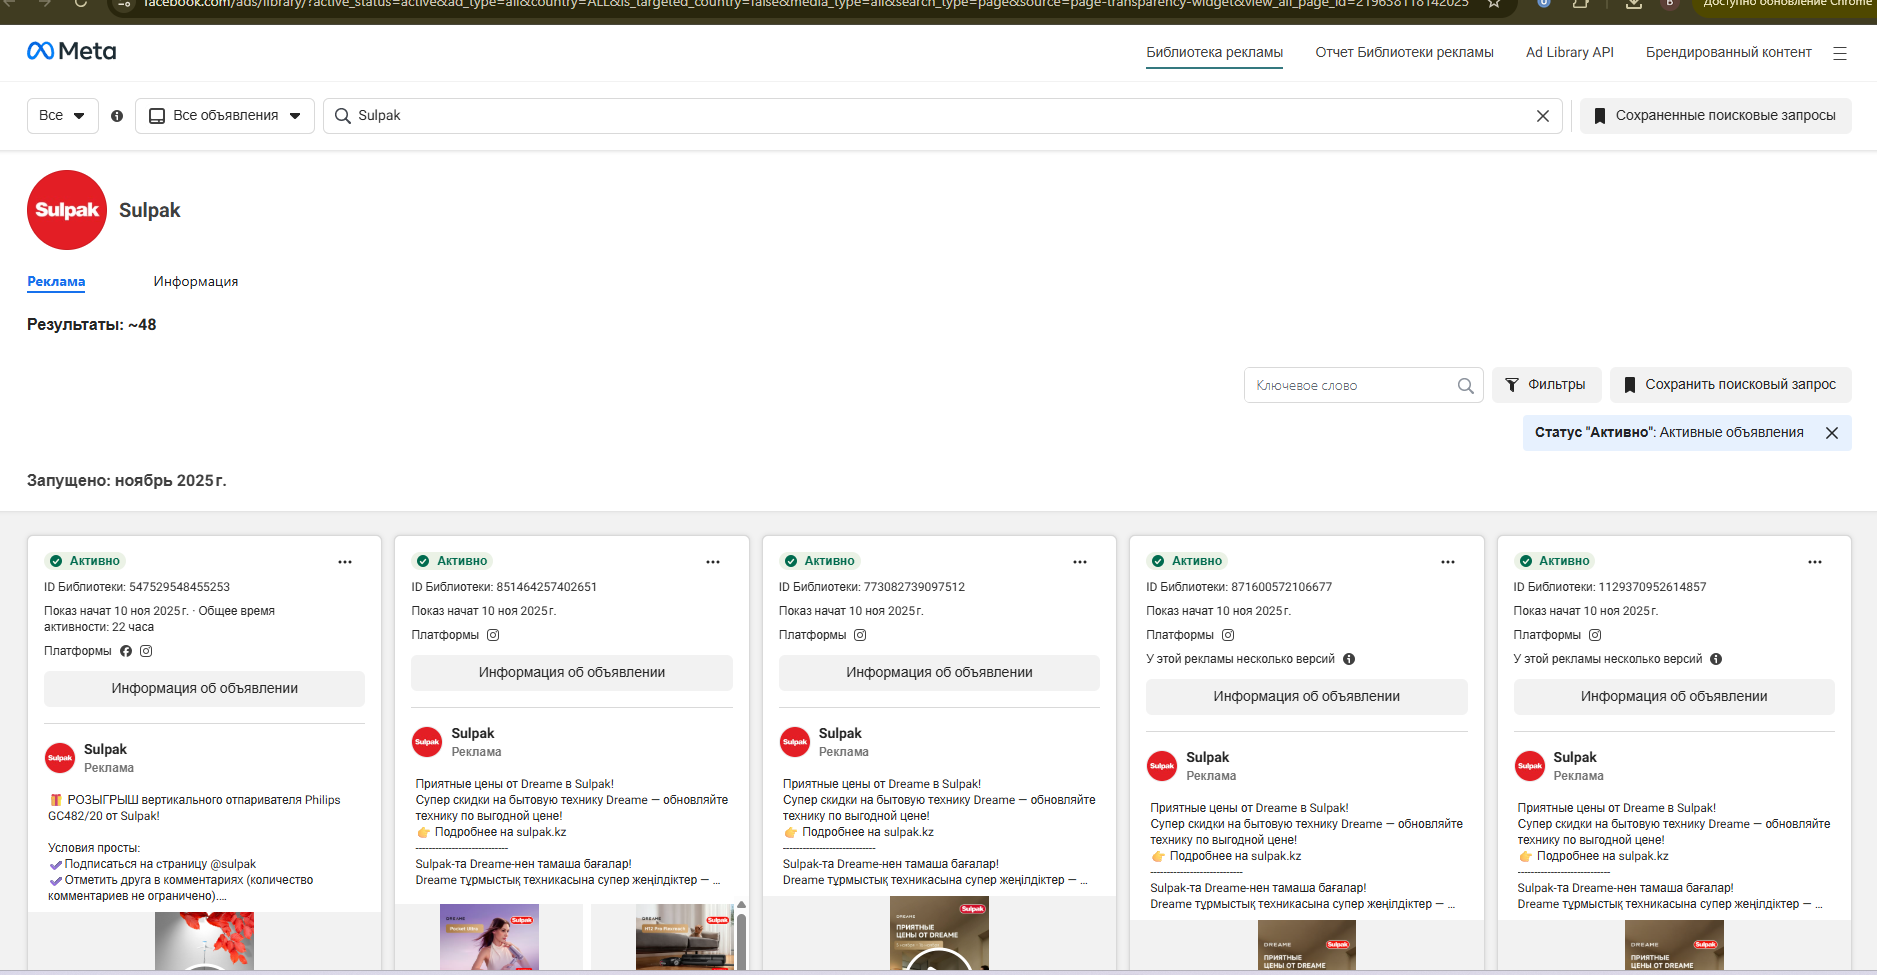
Task: Open the "Отчет Библиотеки рекламы" tab
Action: coord(1404,53)
